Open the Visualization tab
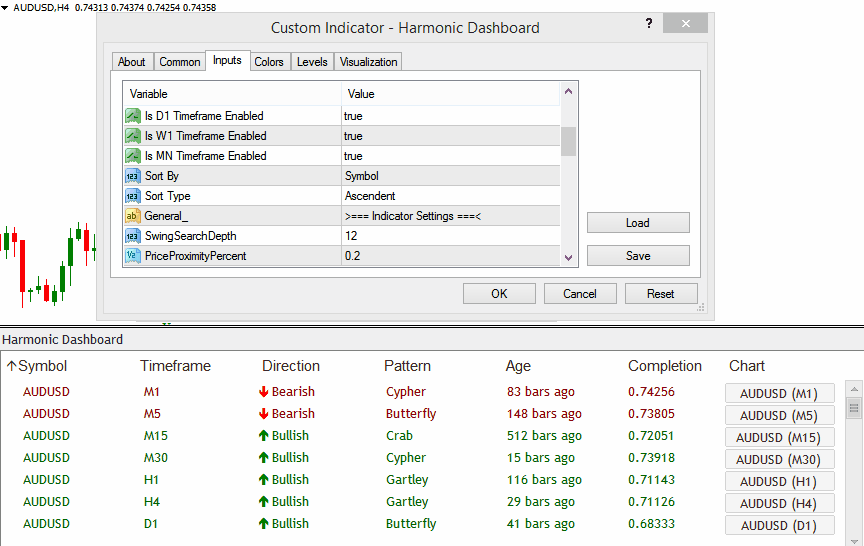This screenshot has width=864, height=546. point(368,62)
